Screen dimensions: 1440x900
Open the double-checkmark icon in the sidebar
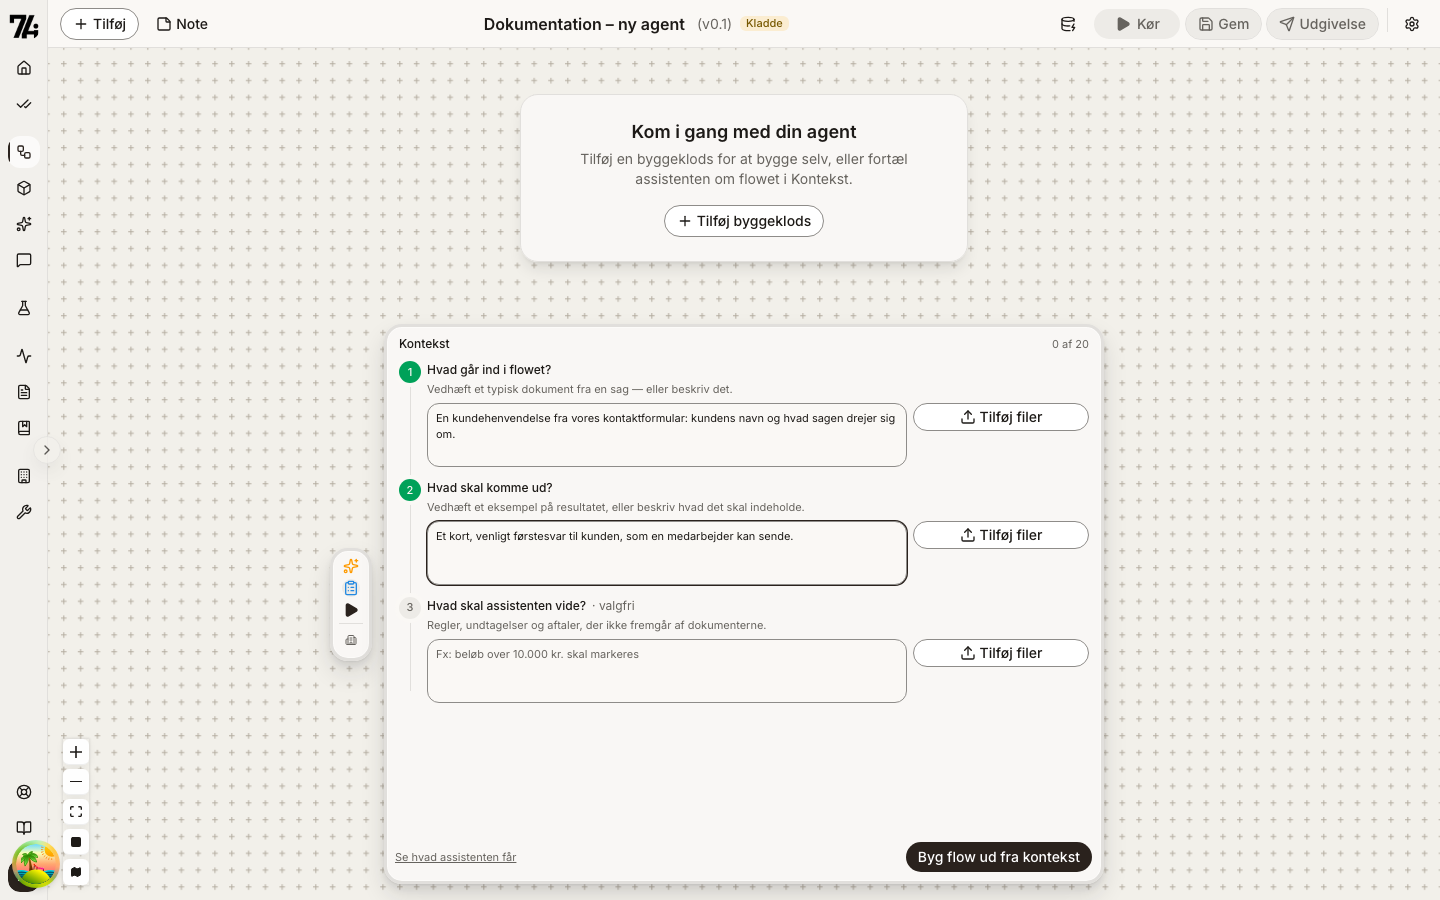click(24, 104)
